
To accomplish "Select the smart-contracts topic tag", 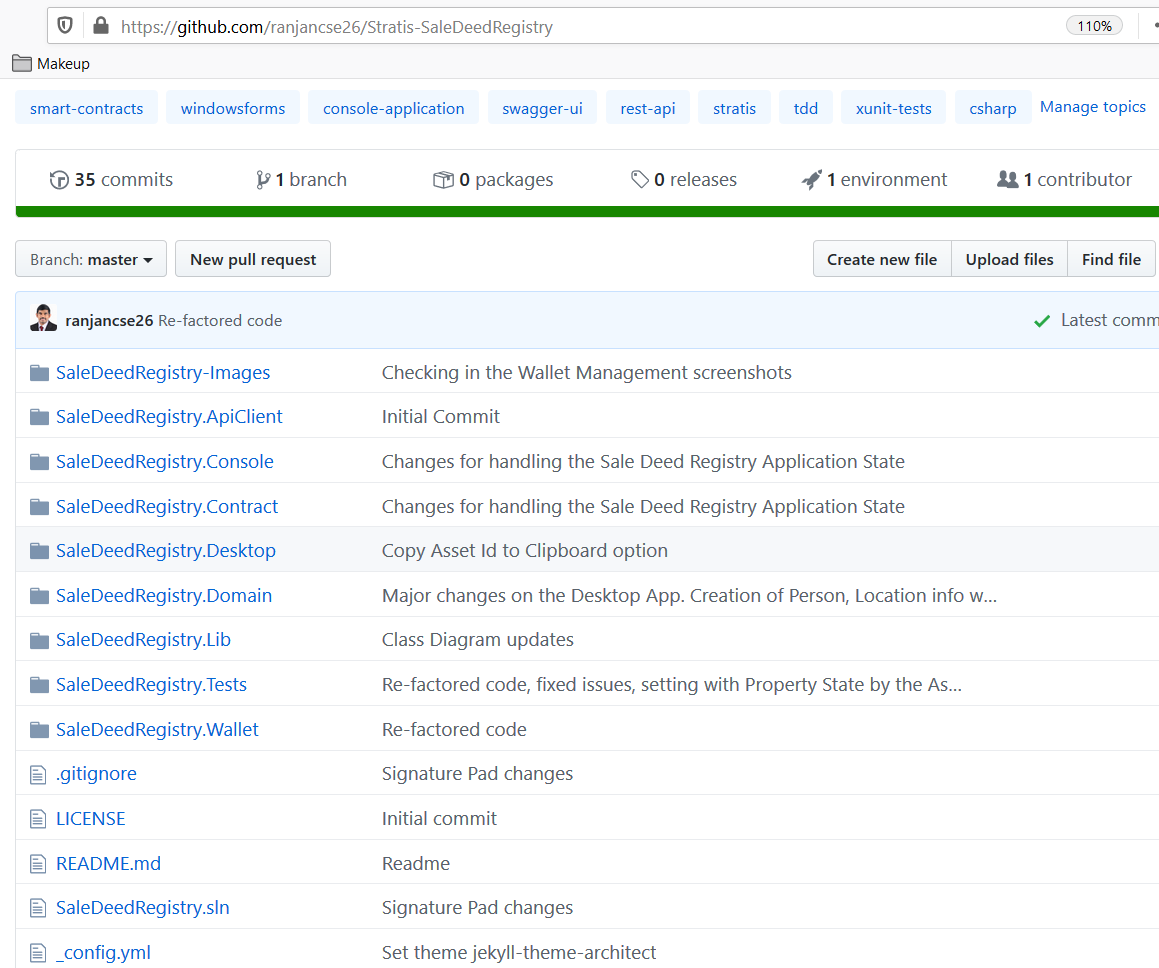I will [x=86, y=108].
